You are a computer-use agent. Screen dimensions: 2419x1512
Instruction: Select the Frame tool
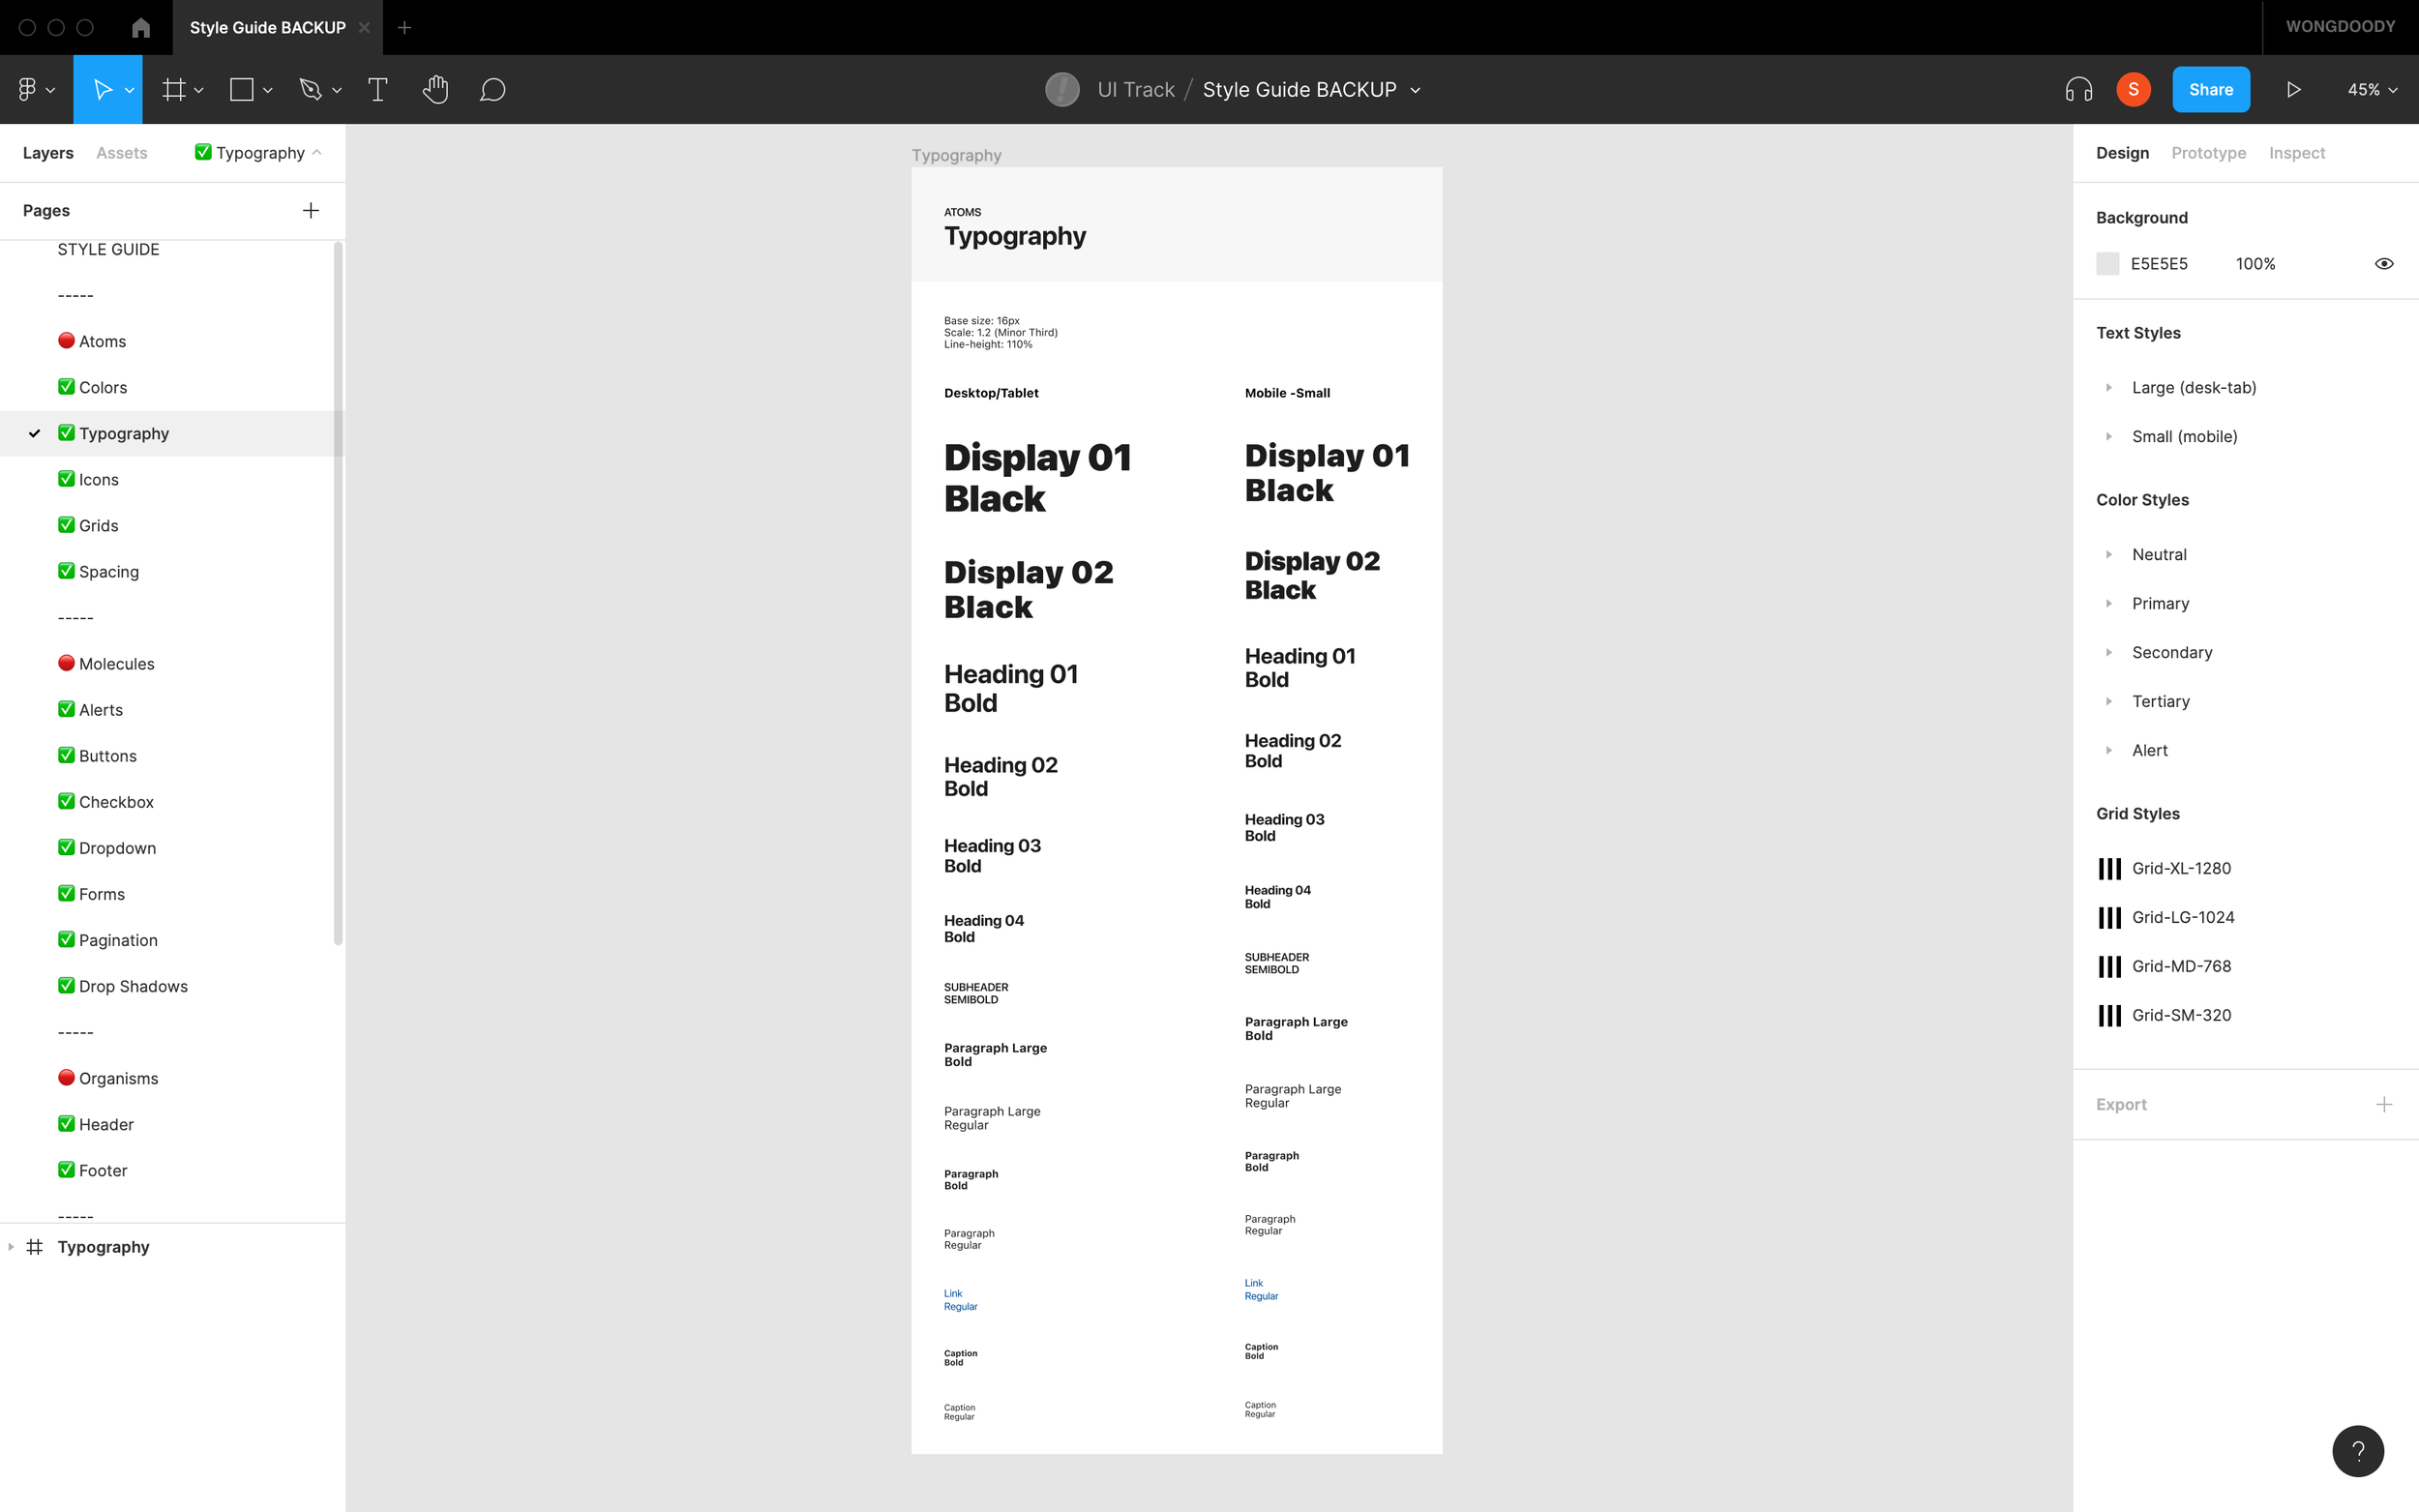(x=174, y=90)
